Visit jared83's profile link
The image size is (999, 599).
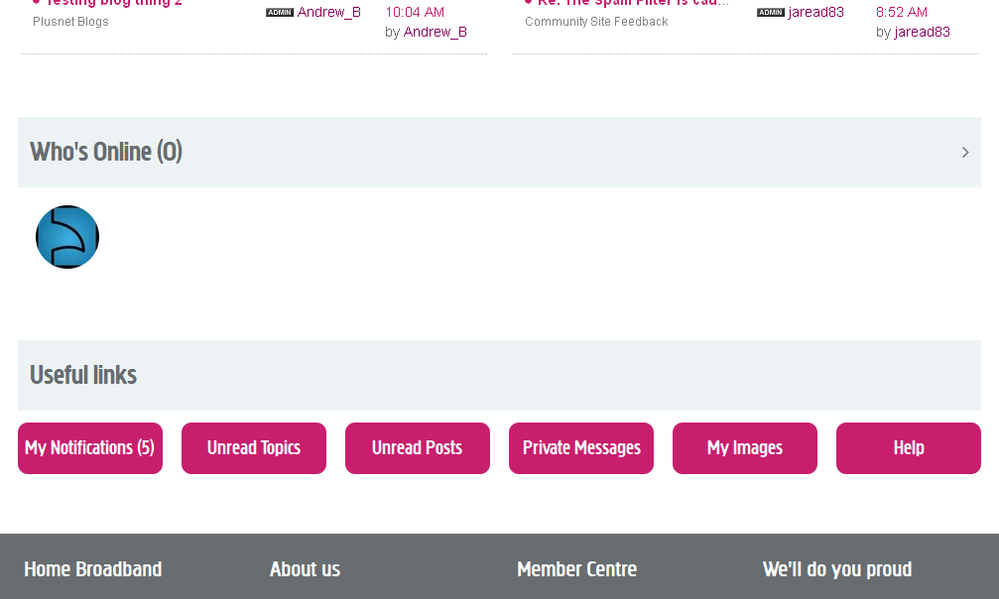click(921, 31)
